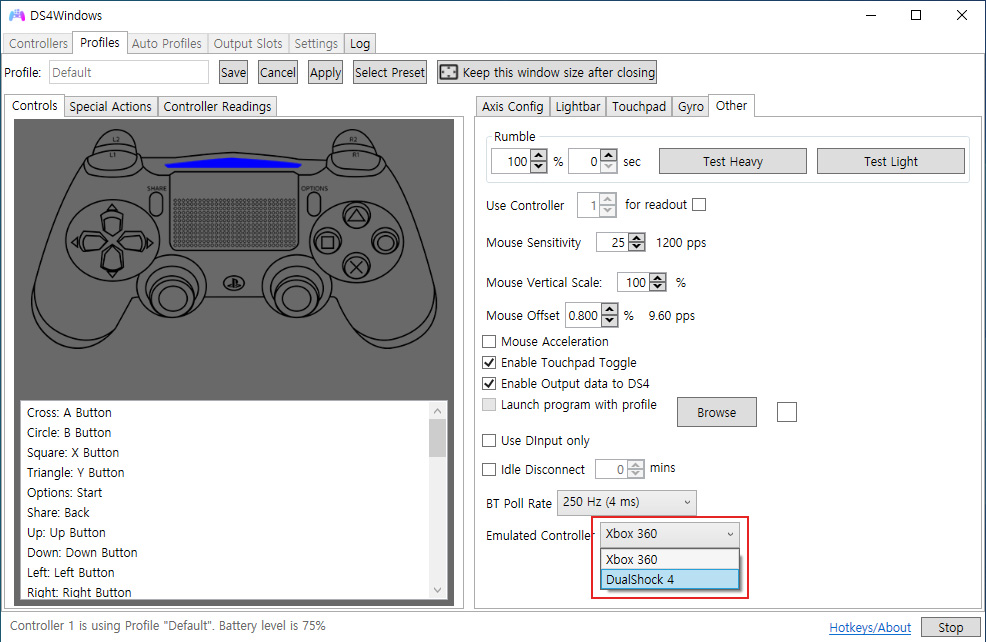Open the Auto Profiles tab
This screenshot has height=642, width=986.
(167, 43)
